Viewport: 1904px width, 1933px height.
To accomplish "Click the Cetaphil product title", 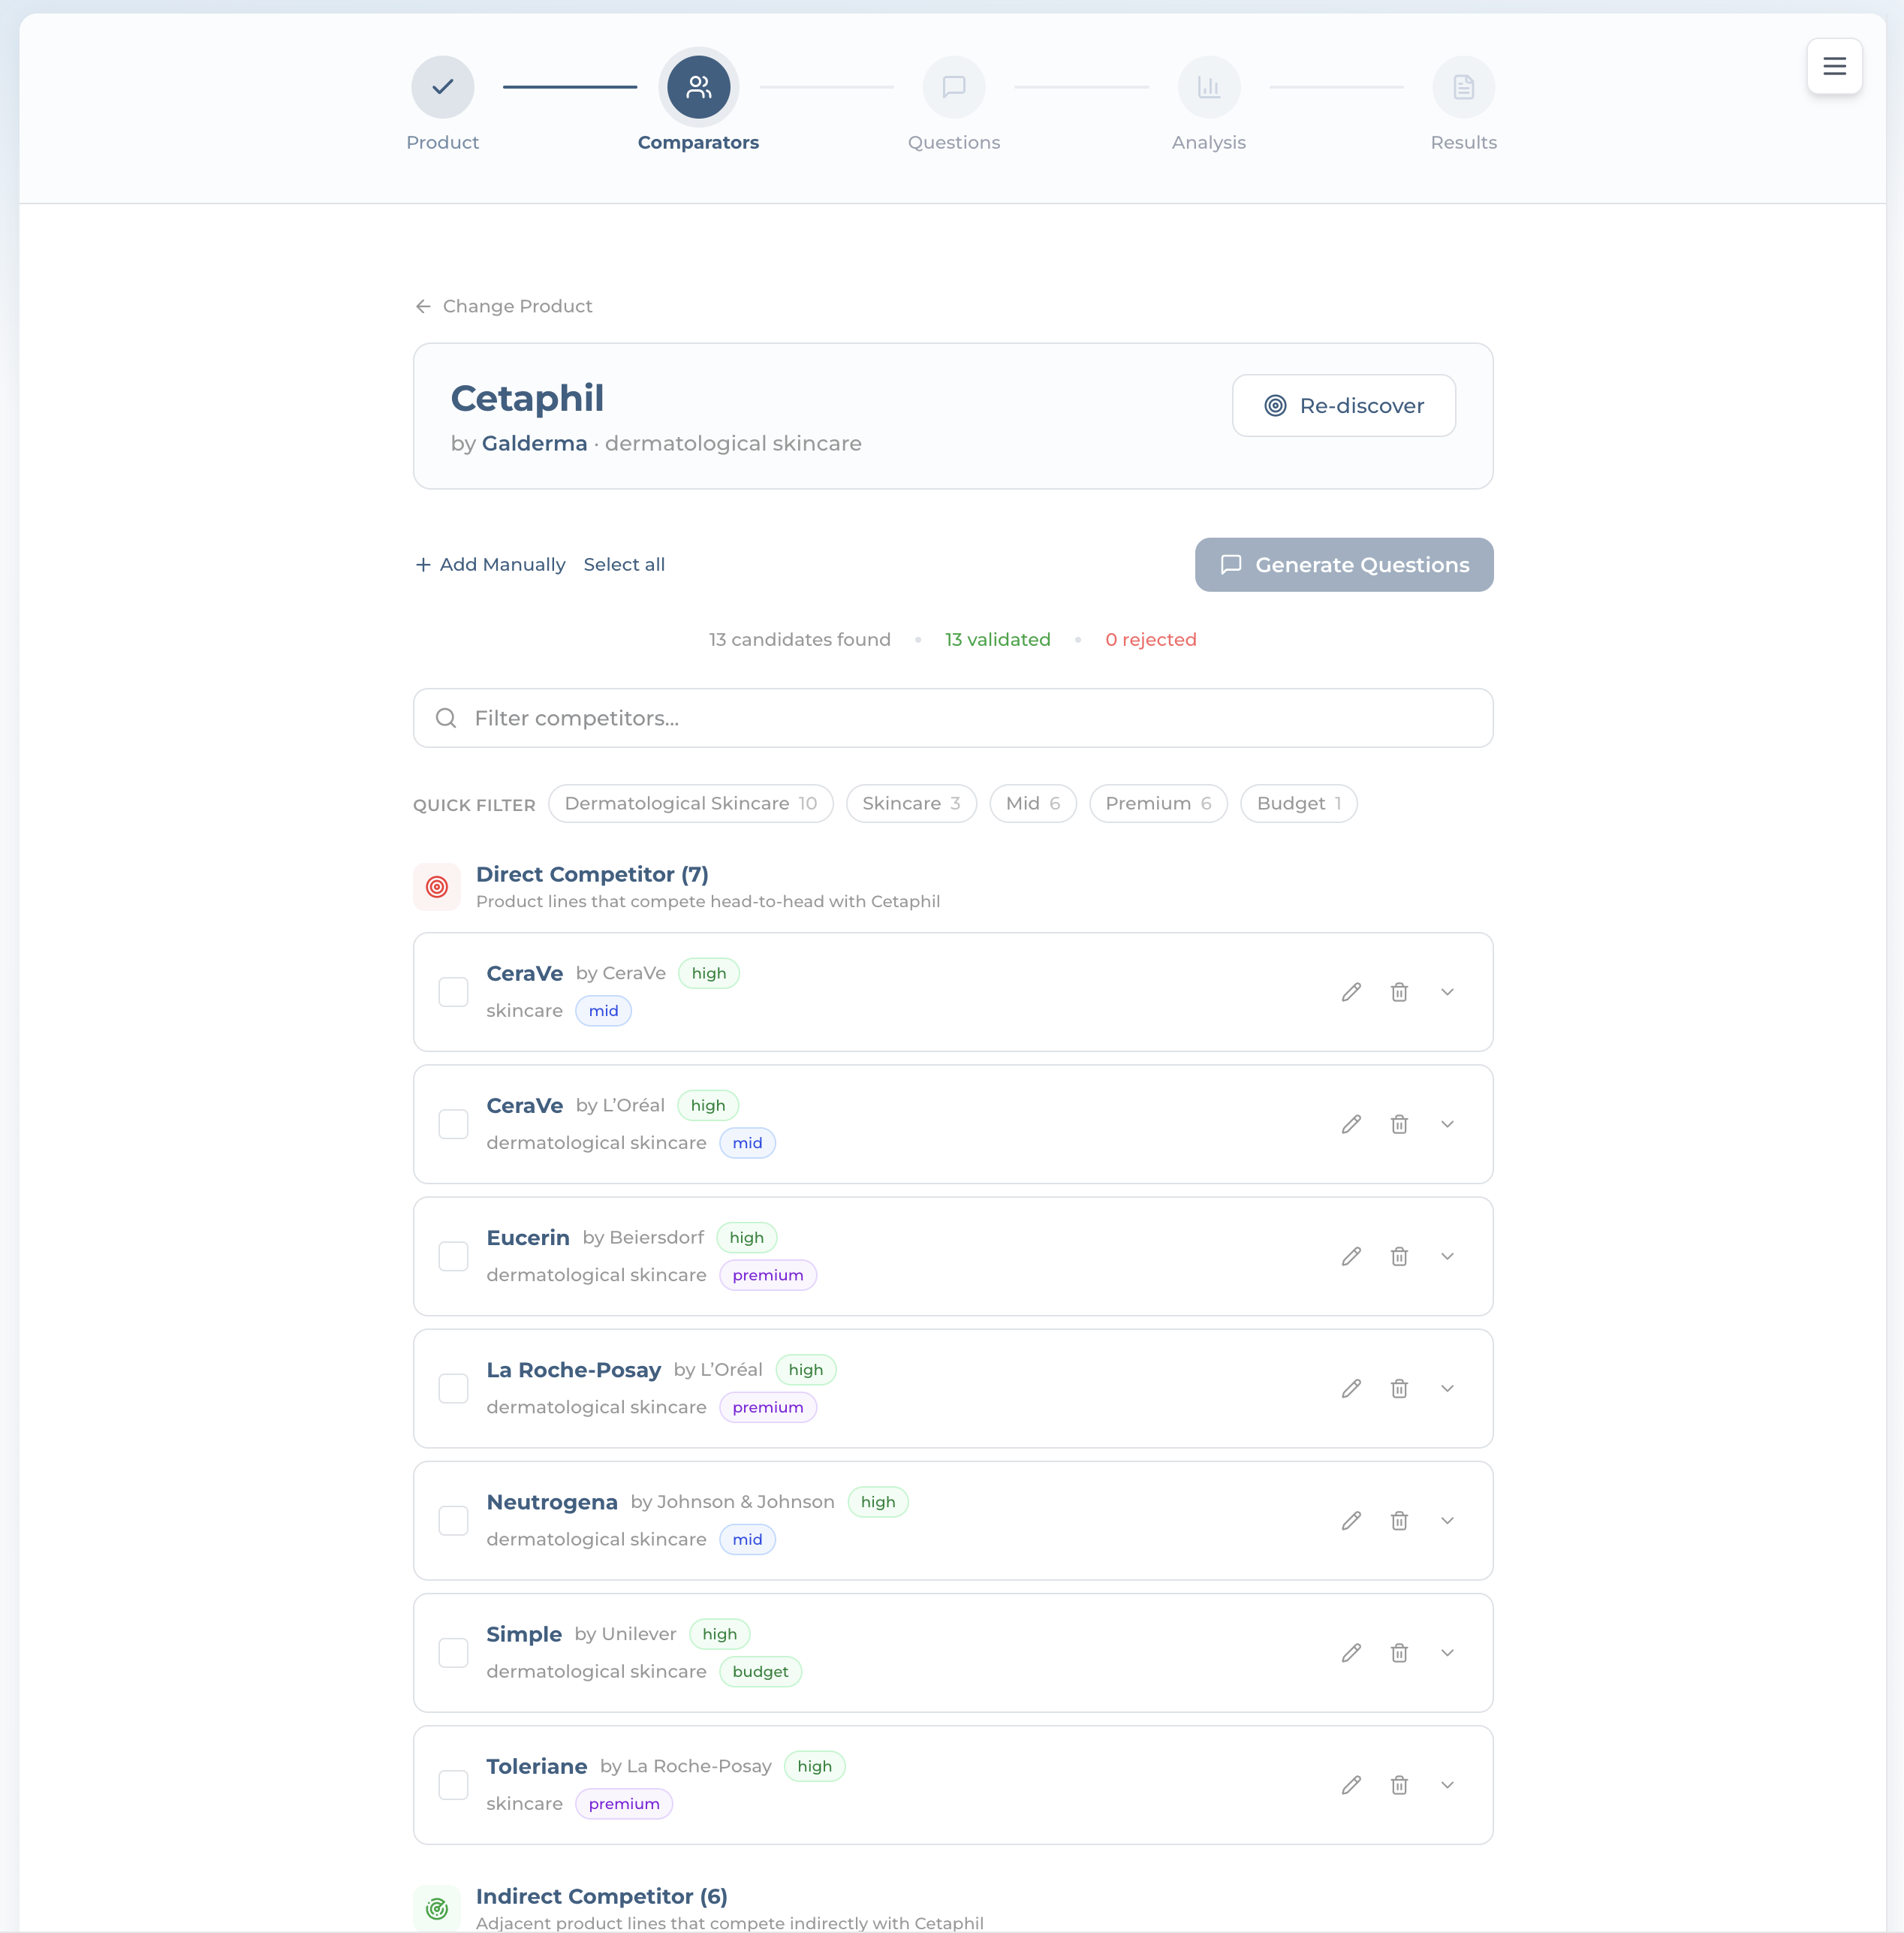I will pos(527,398).
